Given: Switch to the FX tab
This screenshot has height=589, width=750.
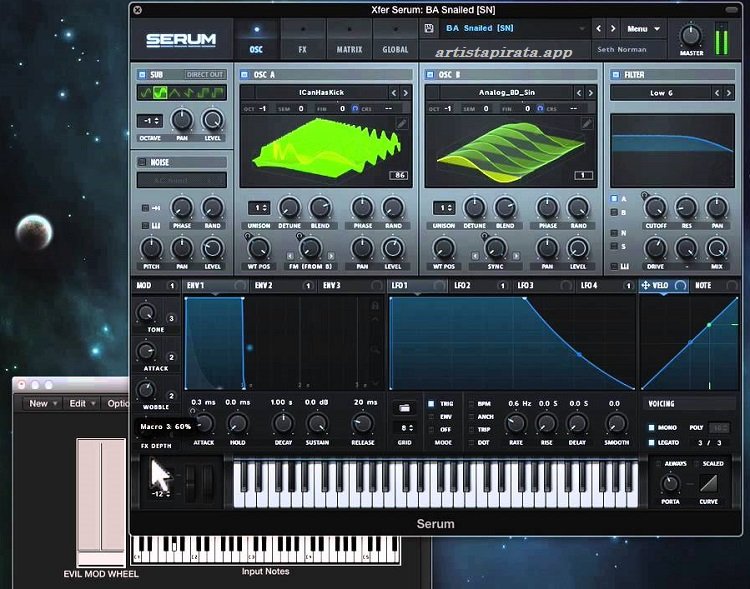Looking at the screenshot, I should pos(302,39).
